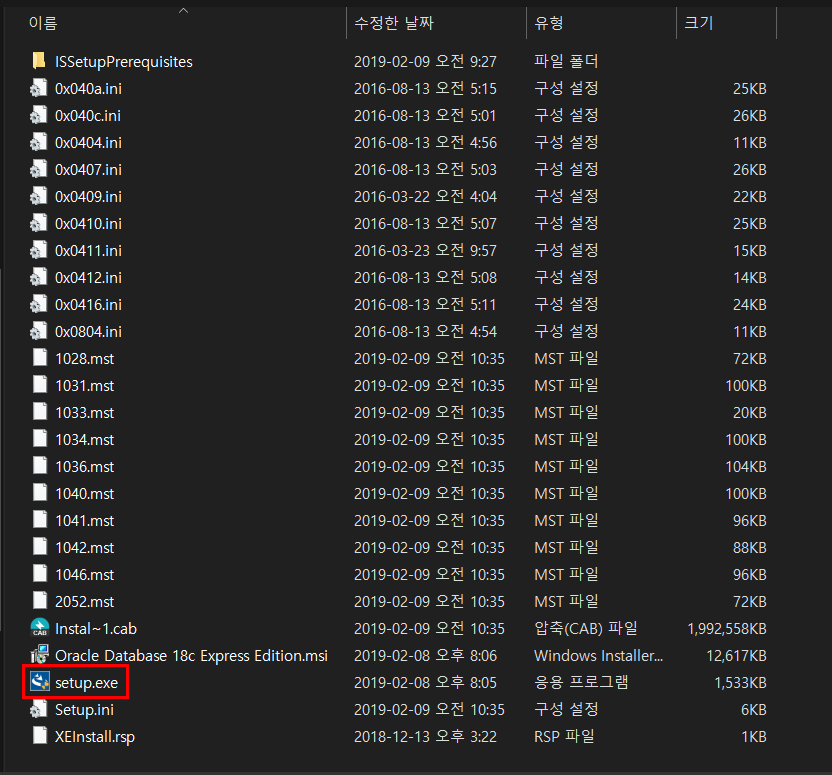Sort by the 유형 column header
Image resolution: width=832 pixels, height=775 pixels.
pyautogui.click(x=549, y=23)
